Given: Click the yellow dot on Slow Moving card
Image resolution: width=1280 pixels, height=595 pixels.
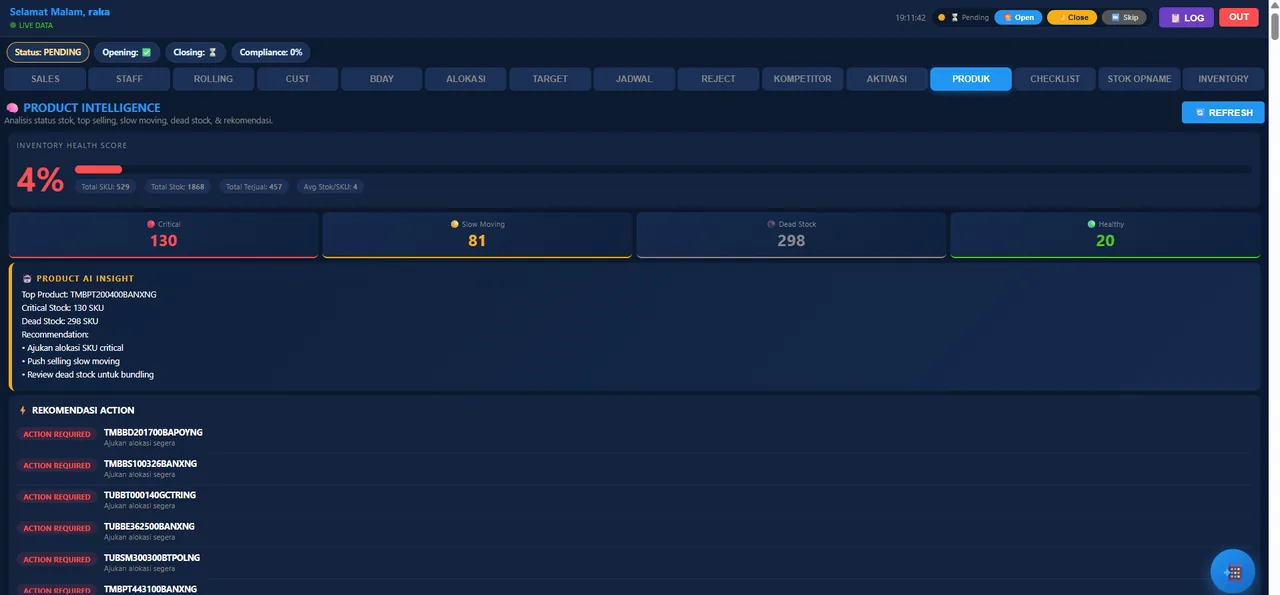Looking at the screenshot, I should point(455,224).
